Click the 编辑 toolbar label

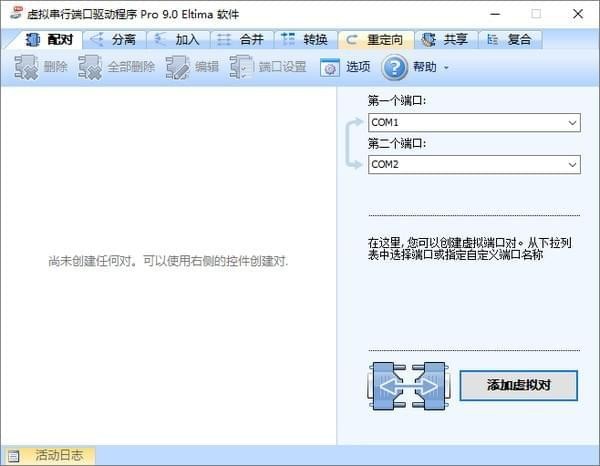click(x=207, y=67)
